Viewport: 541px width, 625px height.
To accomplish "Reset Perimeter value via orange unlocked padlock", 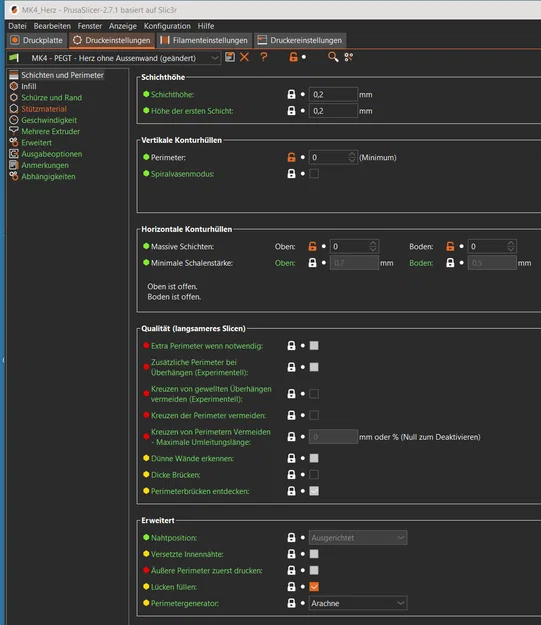I will pyautogui.click(x=291, y=157).
